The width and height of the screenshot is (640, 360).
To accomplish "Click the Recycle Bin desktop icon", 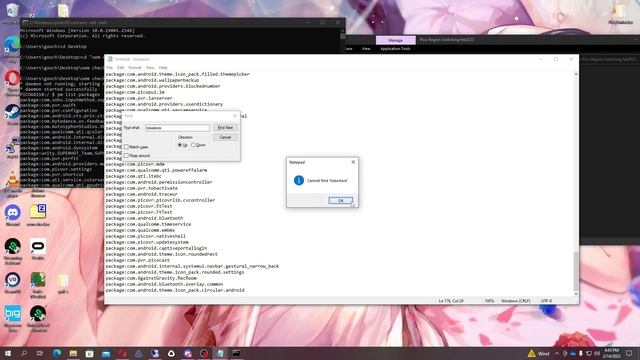I will pyautogui.click(x=12, y=11).
